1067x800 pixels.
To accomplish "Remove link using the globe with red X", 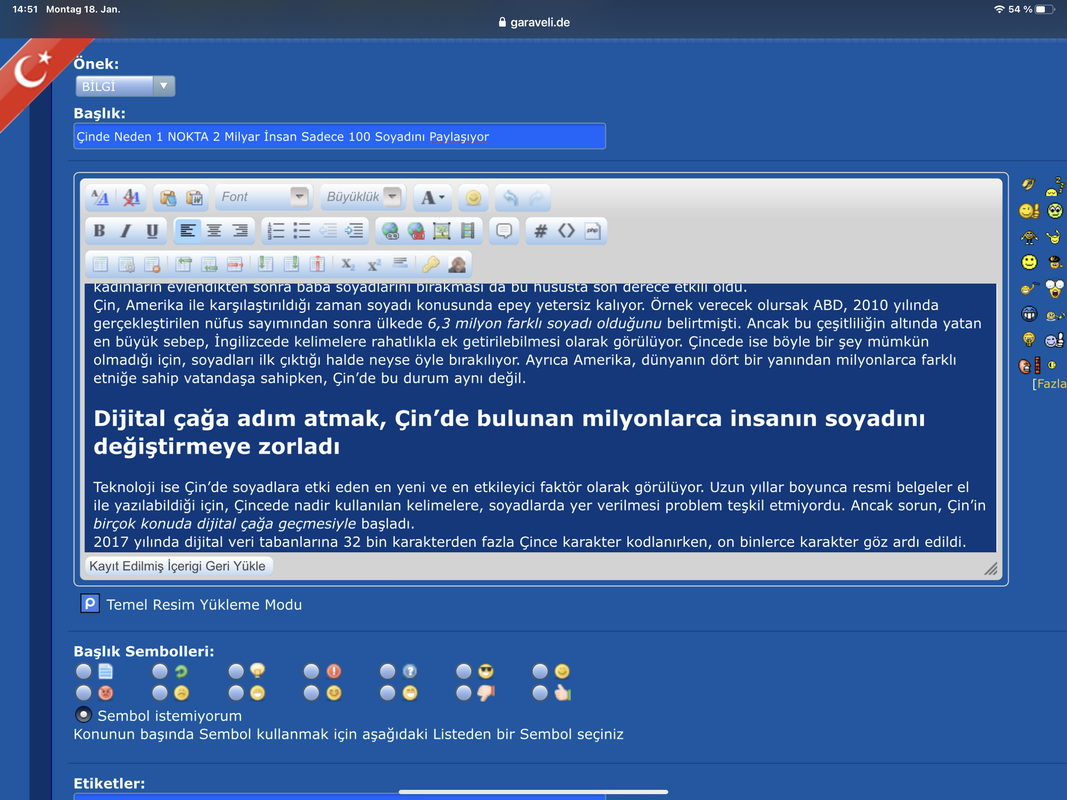I will pyautogui.click(x=416, y=231).
